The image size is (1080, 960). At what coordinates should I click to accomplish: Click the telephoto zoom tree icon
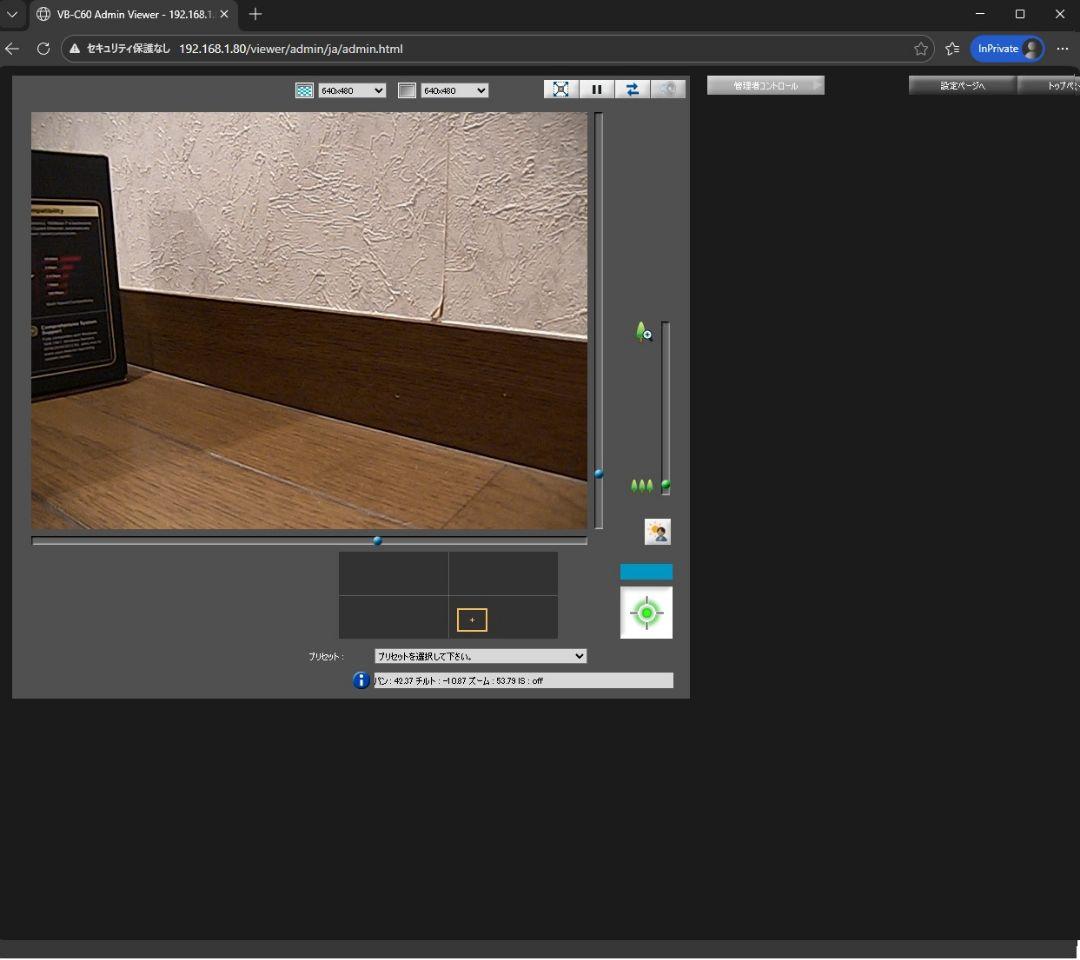click(644, 332)
